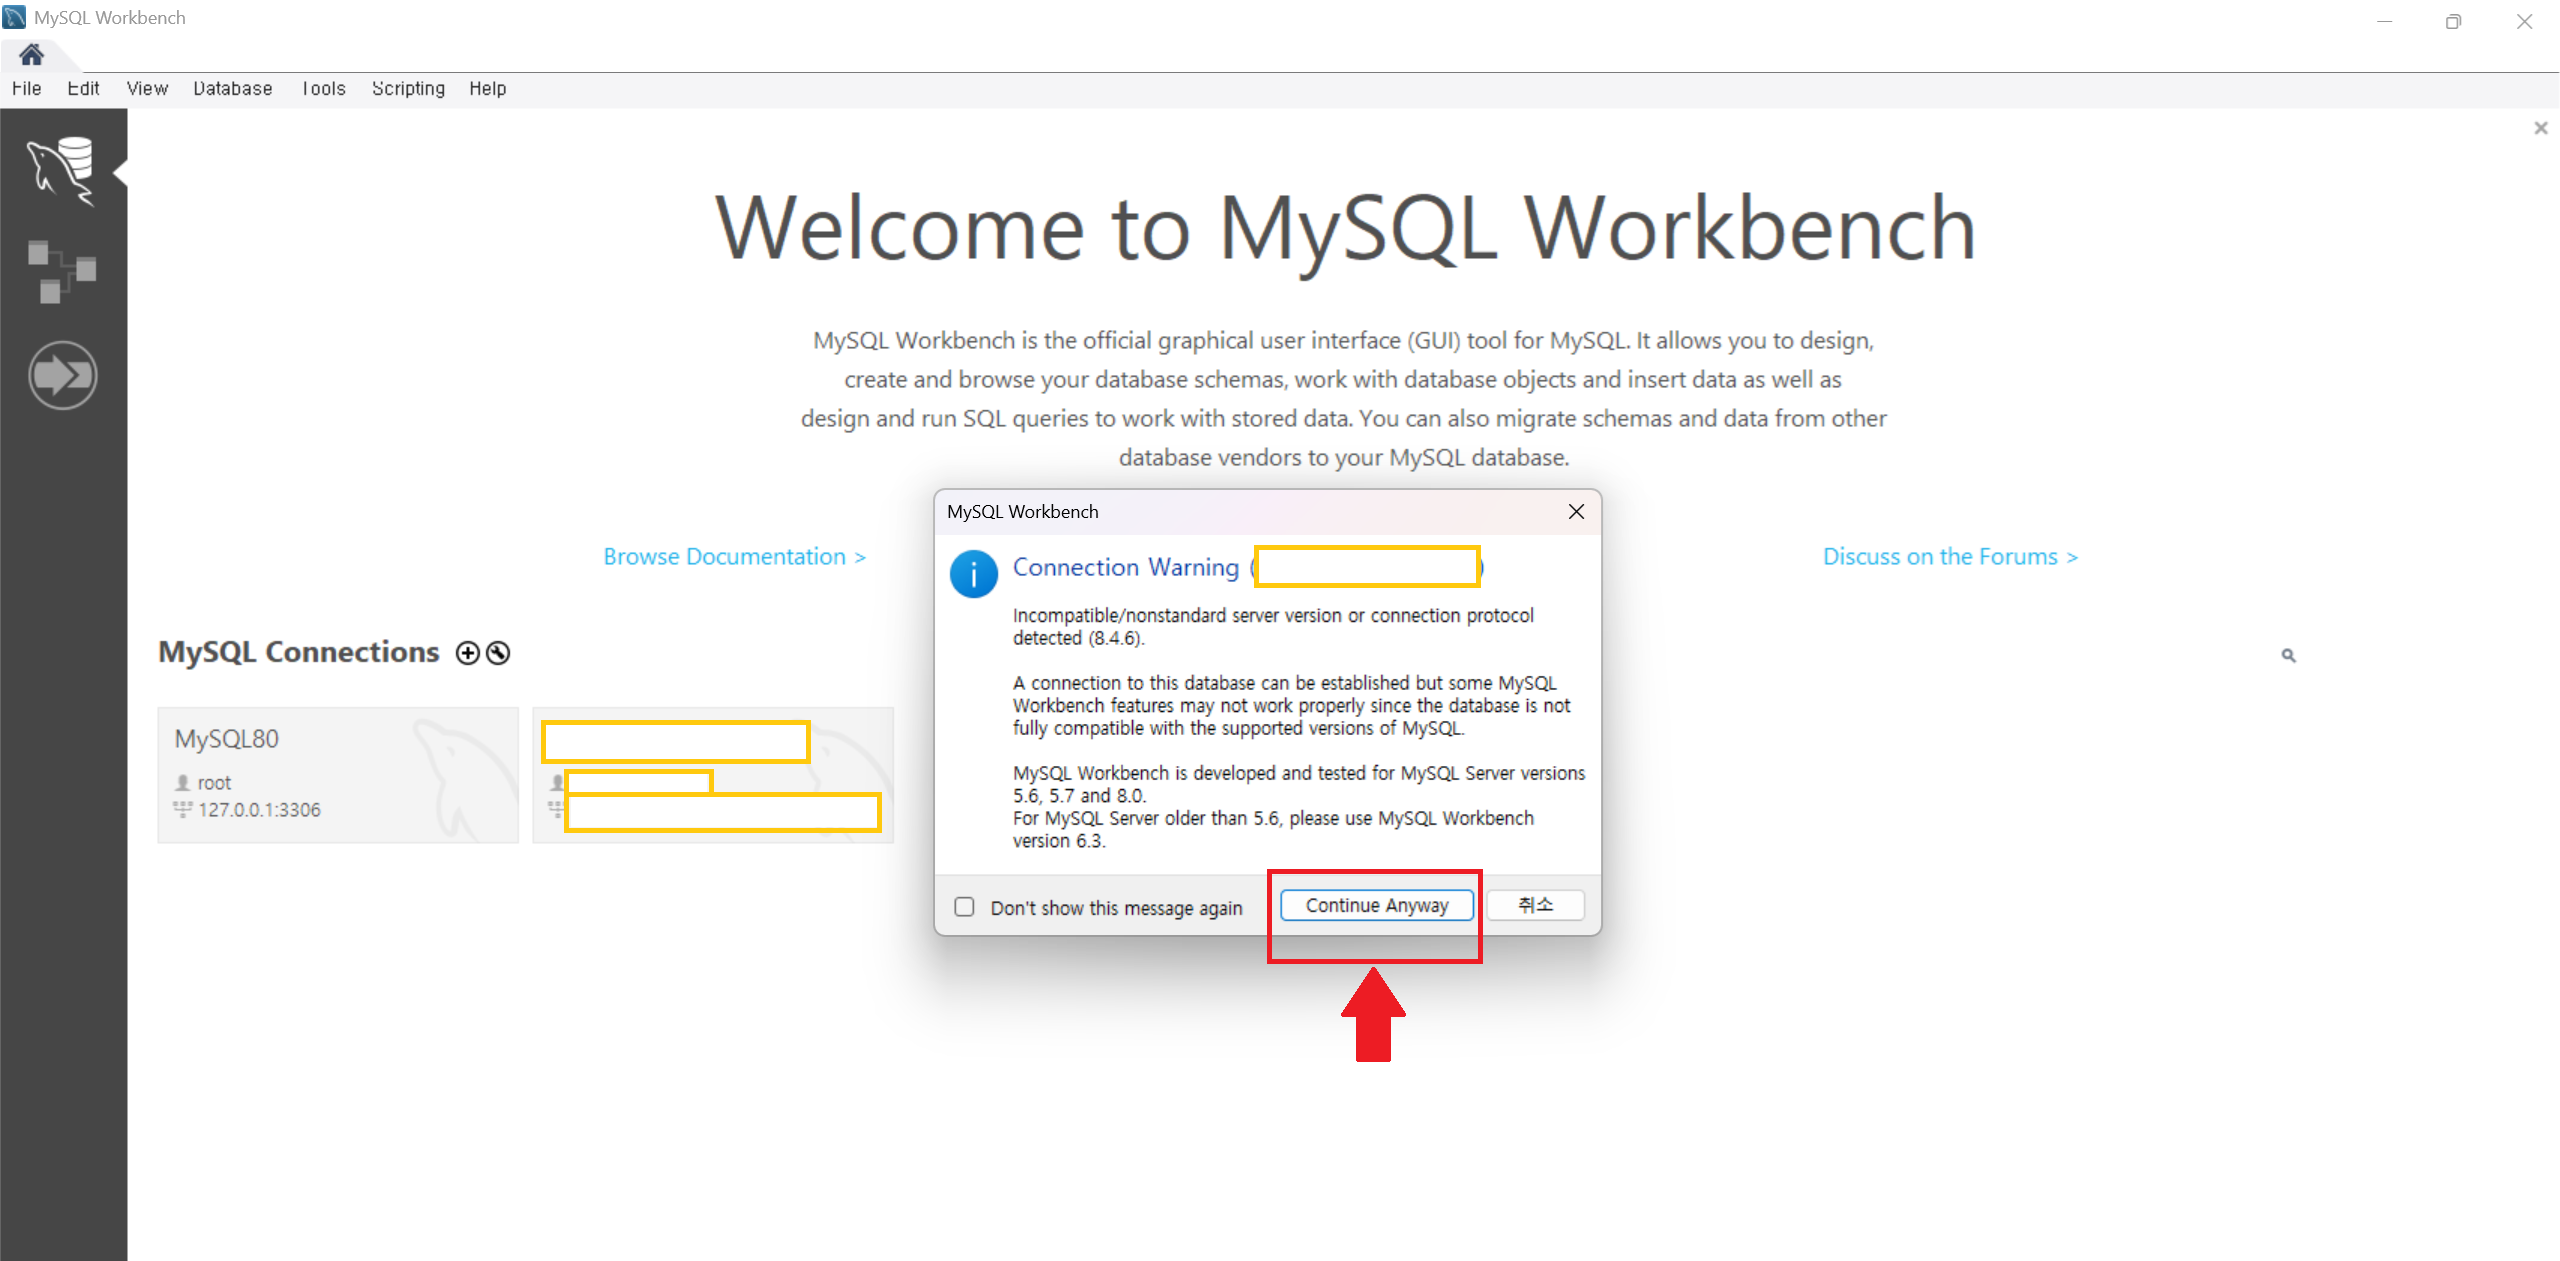Select the MySQL connections dolphin sidebar icon
Viewport: 2560px width, 1261px height.
coord(62,171)
